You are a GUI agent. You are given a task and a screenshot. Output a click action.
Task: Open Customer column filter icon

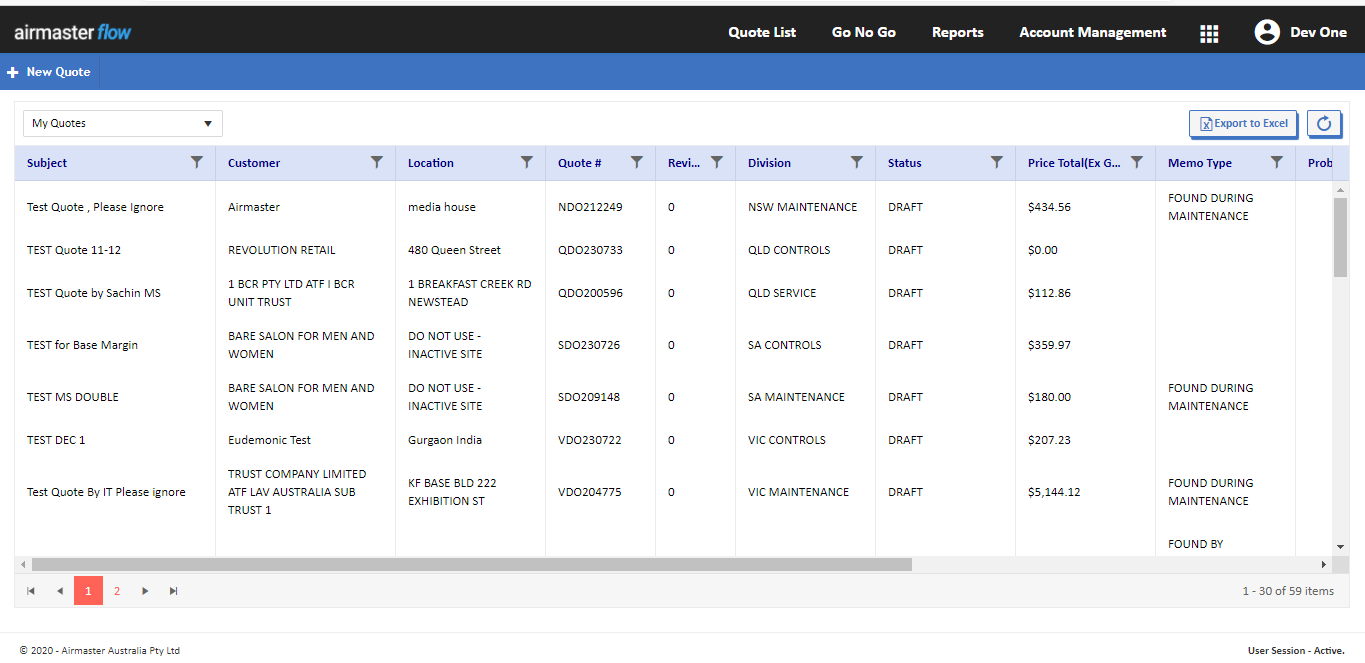click(377, 162)
